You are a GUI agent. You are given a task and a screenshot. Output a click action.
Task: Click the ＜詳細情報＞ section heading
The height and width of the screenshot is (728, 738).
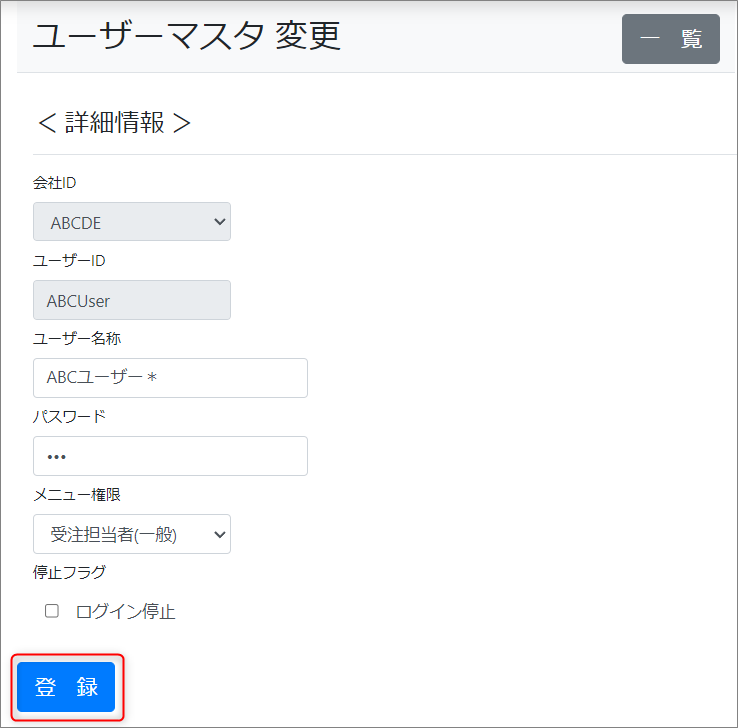[113, 122]
